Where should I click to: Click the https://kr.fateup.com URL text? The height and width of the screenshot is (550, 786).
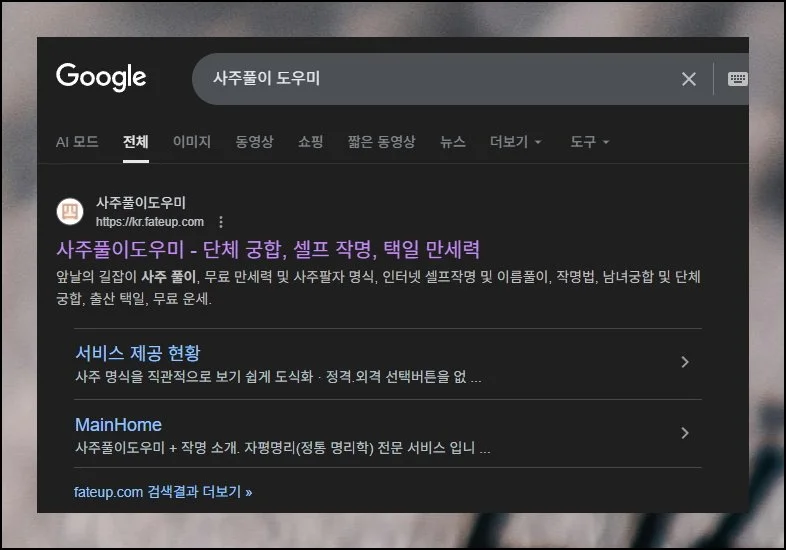point(150,222)
